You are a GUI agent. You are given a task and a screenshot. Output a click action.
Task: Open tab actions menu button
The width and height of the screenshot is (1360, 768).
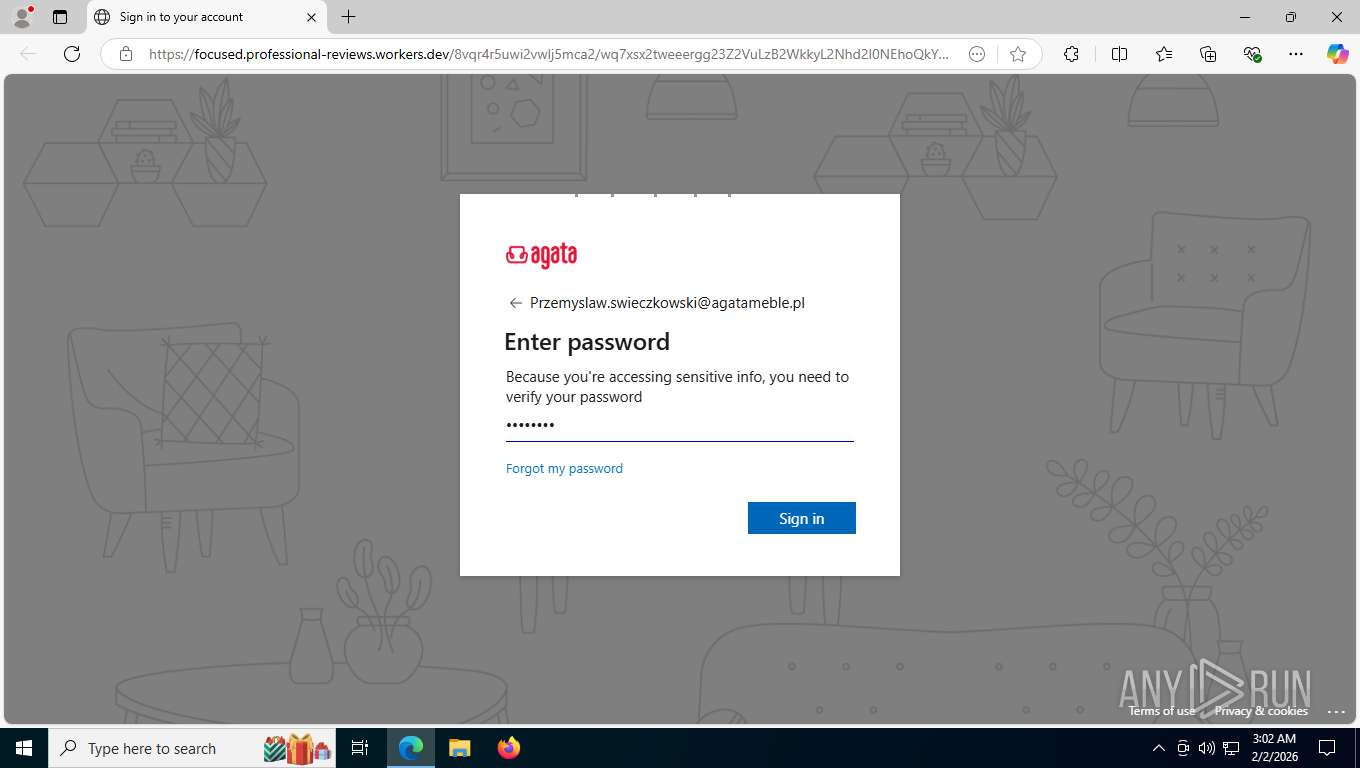coord(60,17)
